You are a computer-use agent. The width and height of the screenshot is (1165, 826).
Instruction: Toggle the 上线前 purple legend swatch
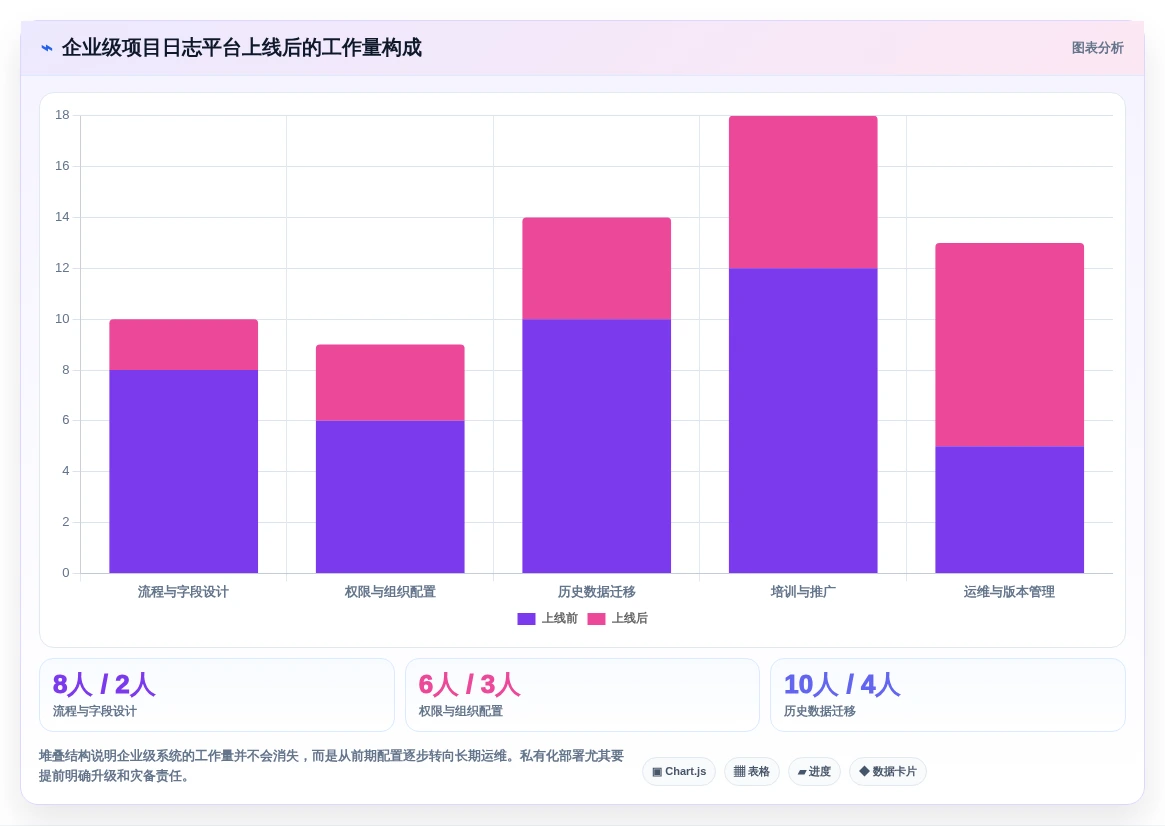coord(526,619)
